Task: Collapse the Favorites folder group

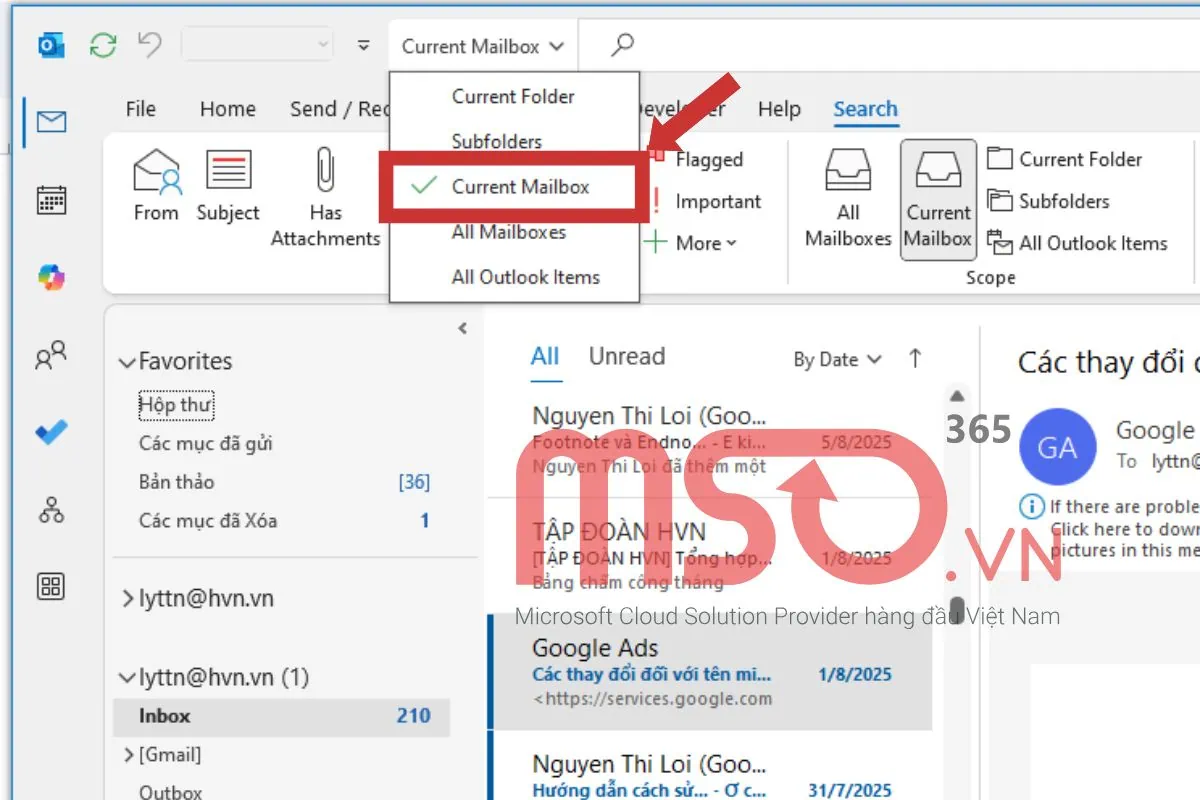Action: pyautogui.click(x=127, y=362)
